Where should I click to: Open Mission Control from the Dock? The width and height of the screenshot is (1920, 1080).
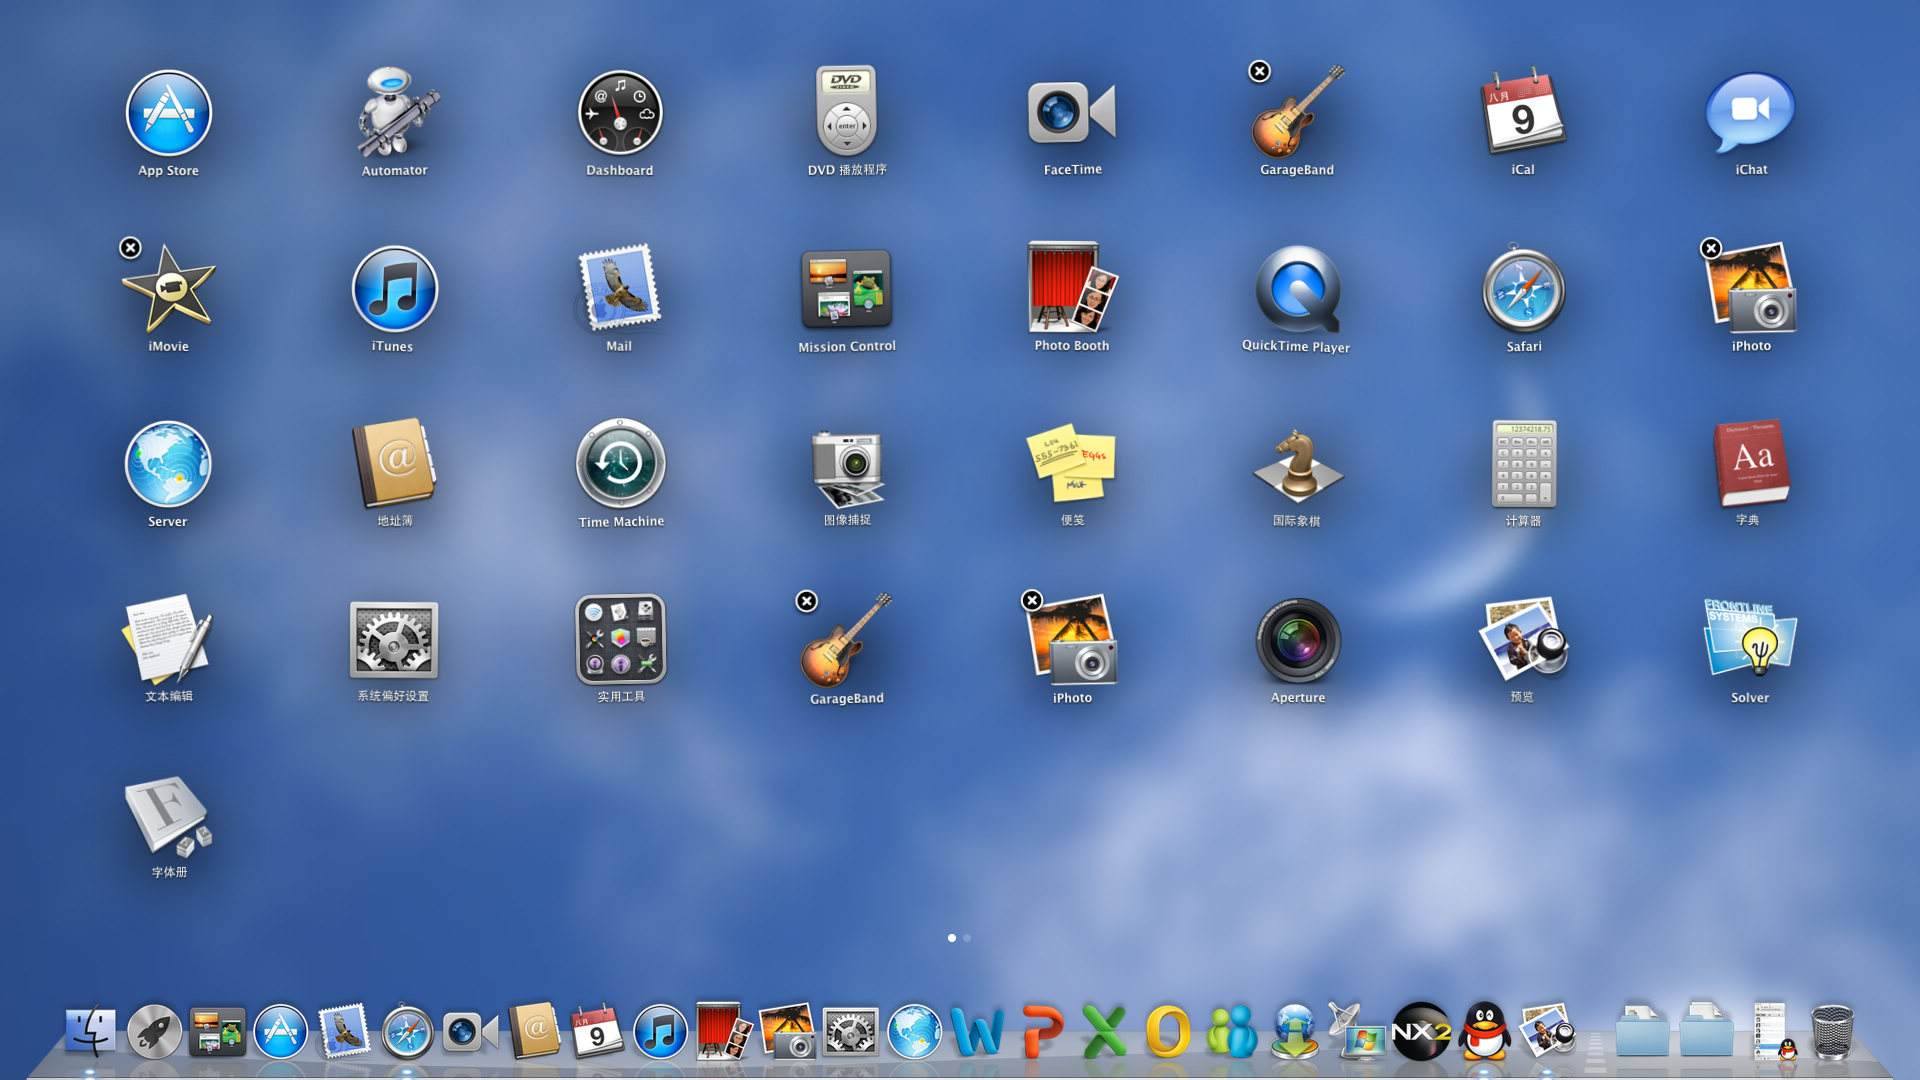pos(217,1032)
